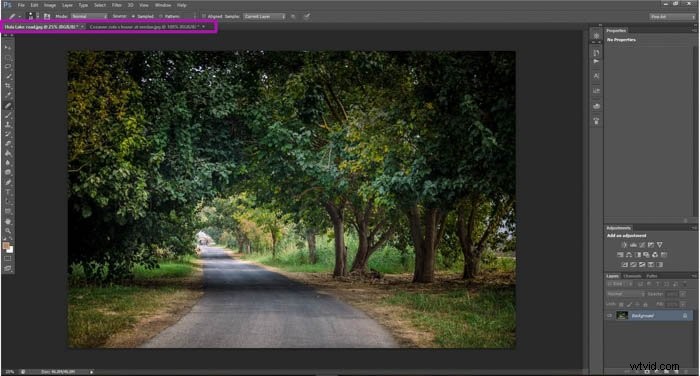The image size is (700, 376).
Task: Select the History Brush tool
Action: (8, 134)
